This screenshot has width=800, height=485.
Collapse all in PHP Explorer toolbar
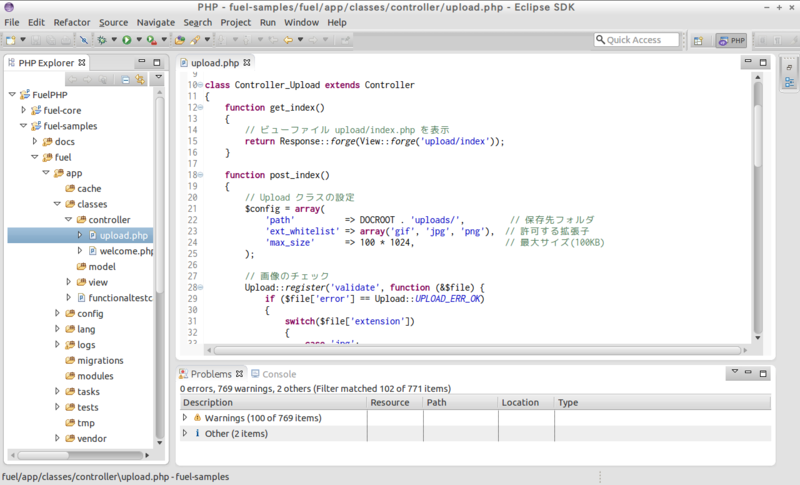[x=126, y=80]
